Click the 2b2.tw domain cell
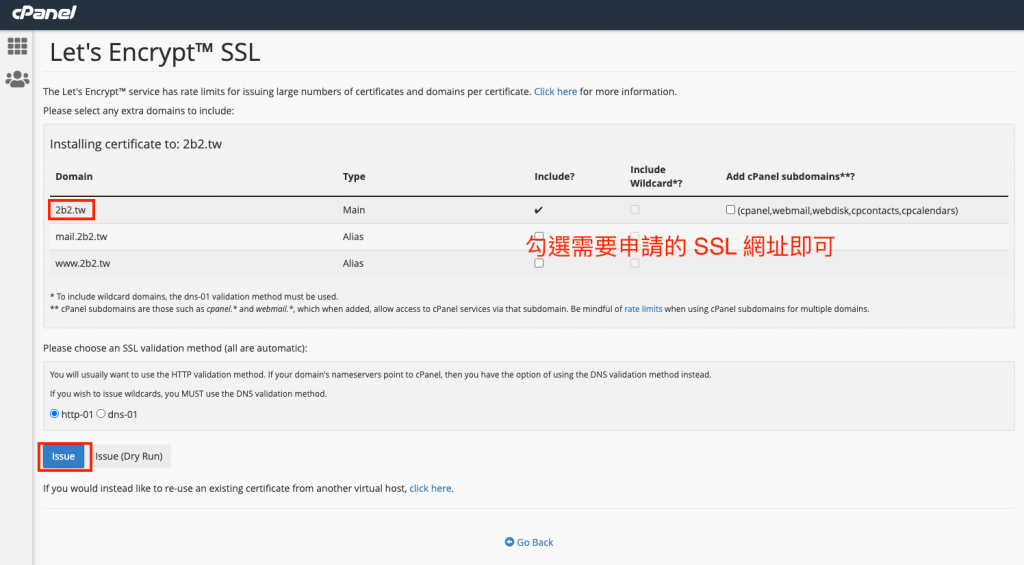The height and width of the screenshot is (565, 1024). coord(71,210)
